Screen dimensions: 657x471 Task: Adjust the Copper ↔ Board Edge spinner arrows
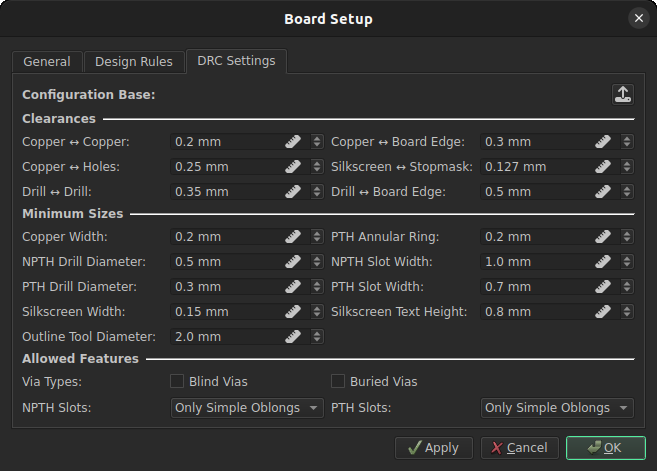(627, 142)
